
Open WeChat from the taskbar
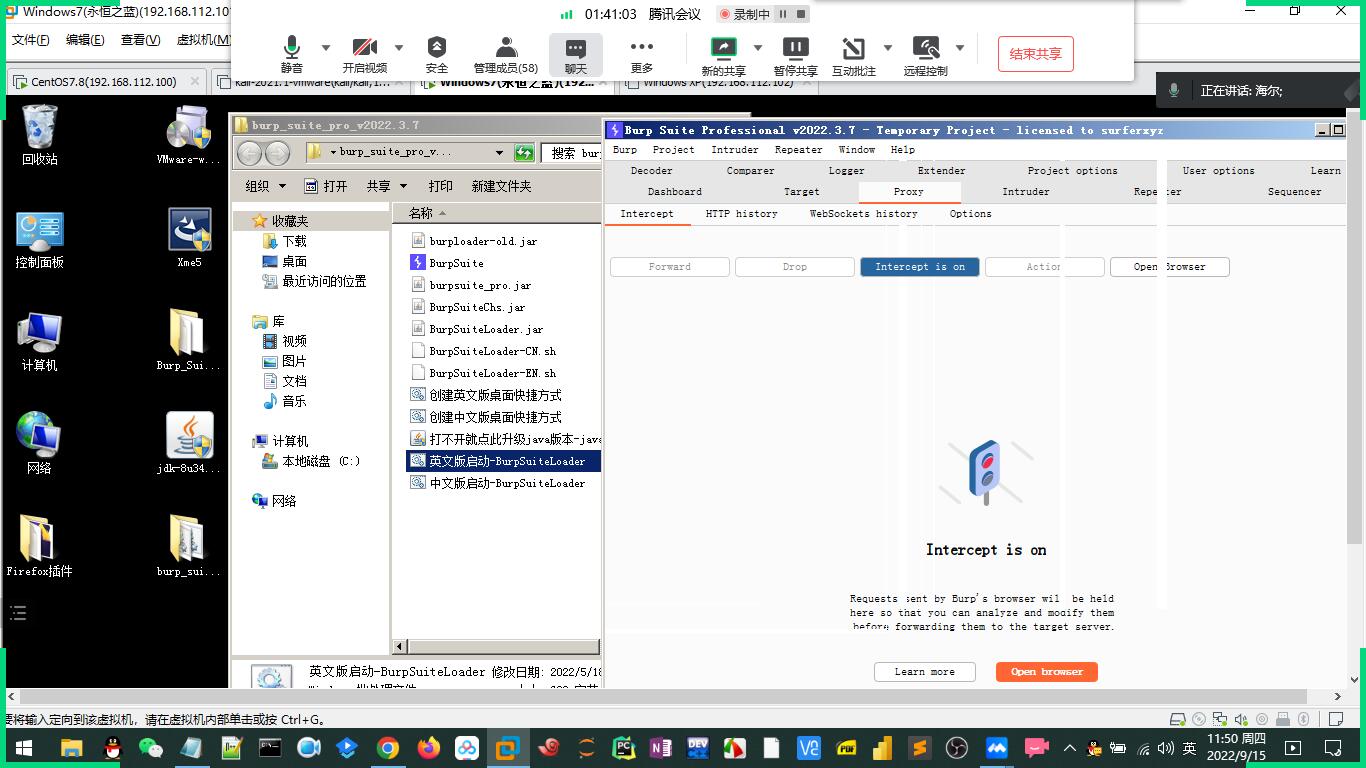tap(151, 748)
